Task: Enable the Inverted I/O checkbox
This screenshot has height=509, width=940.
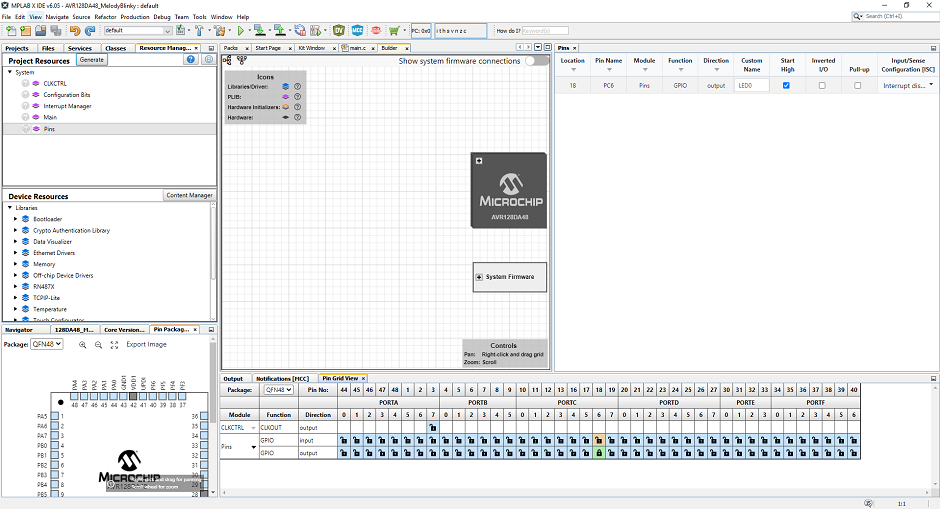Action: 822,86
